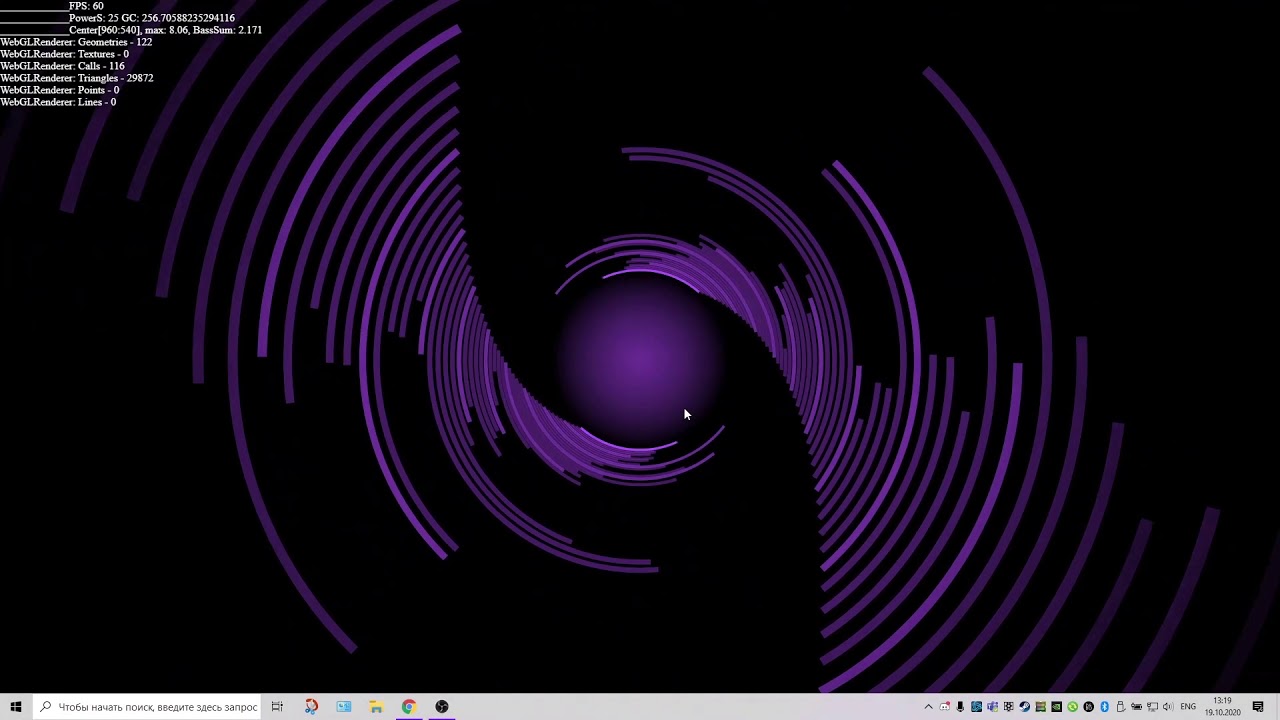Open Bluetooth devices tray icon

point(1104,707)
